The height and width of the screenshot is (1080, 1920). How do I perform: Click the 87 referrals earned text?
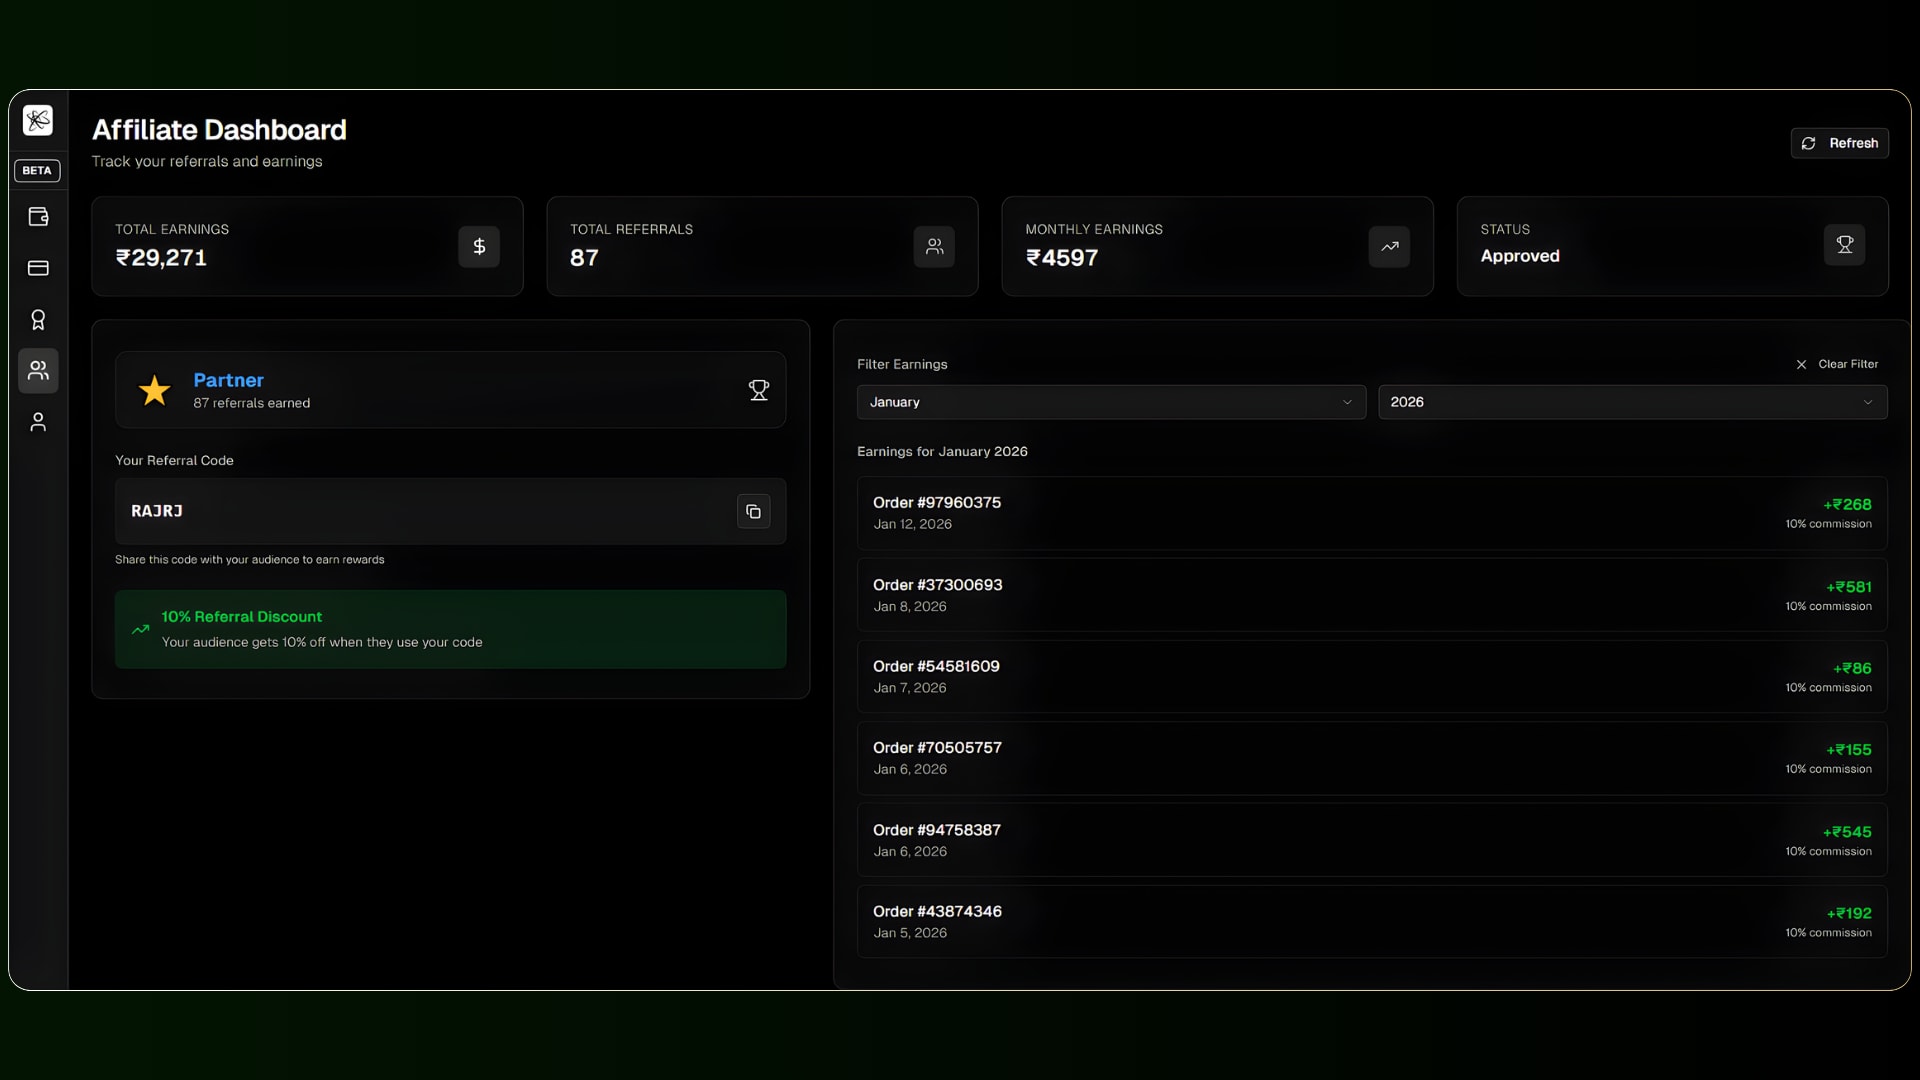(251, 403)
